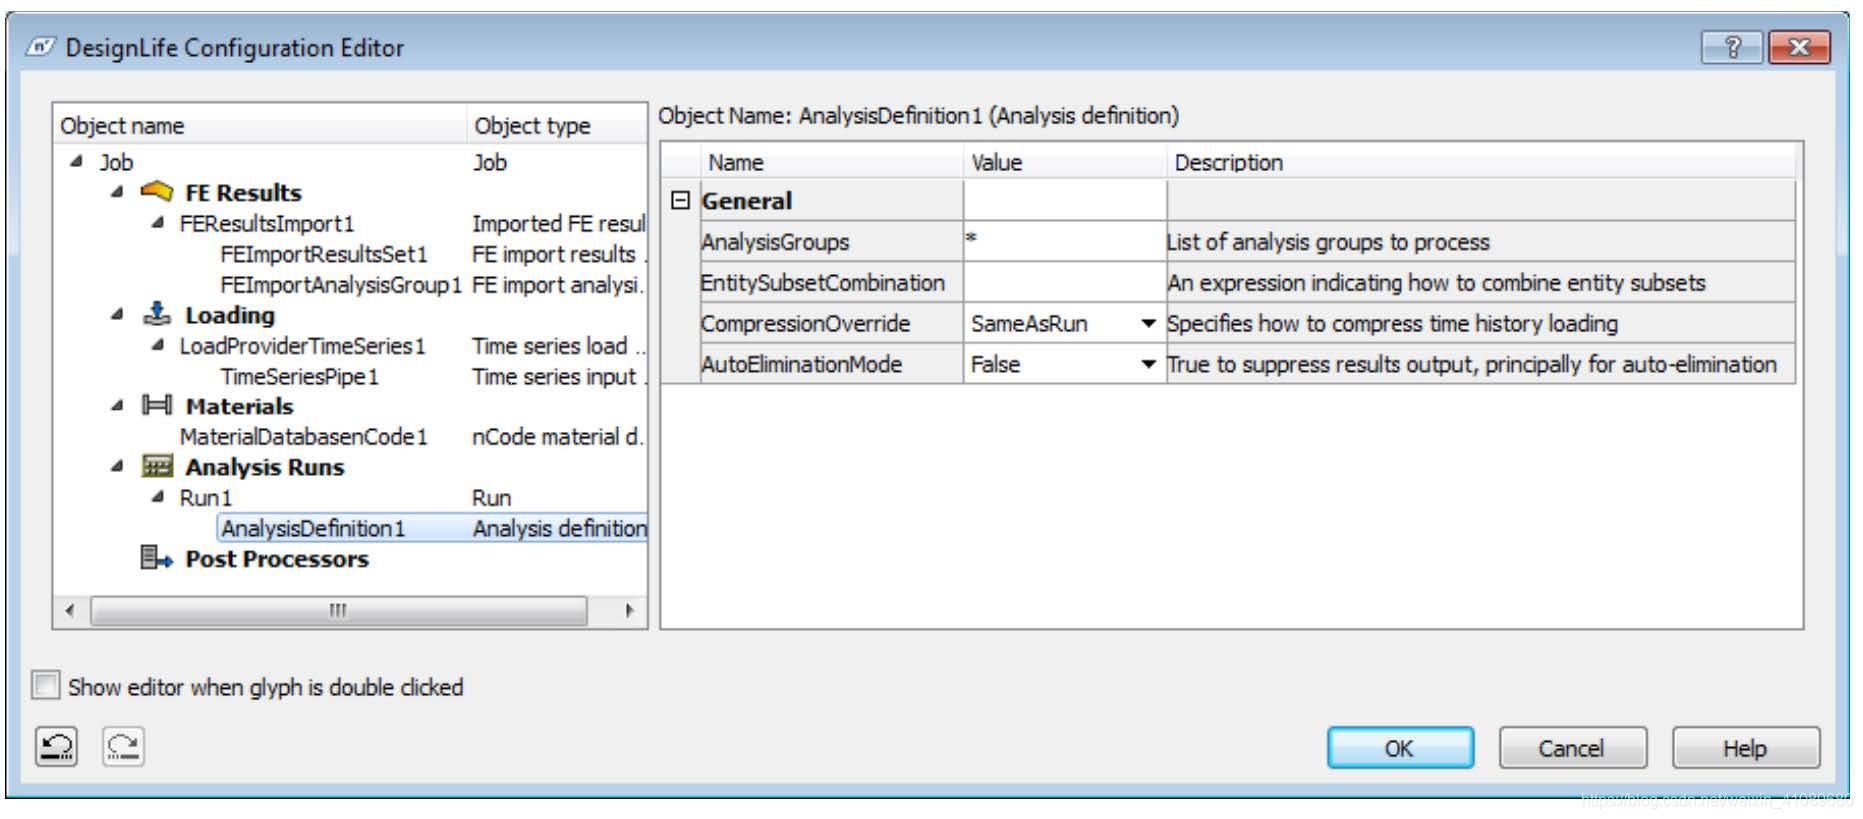The image size is (1863, 819).
Task: Select the MaterialDatabasenCode1 tree item
Action: [x=304, y=437]
